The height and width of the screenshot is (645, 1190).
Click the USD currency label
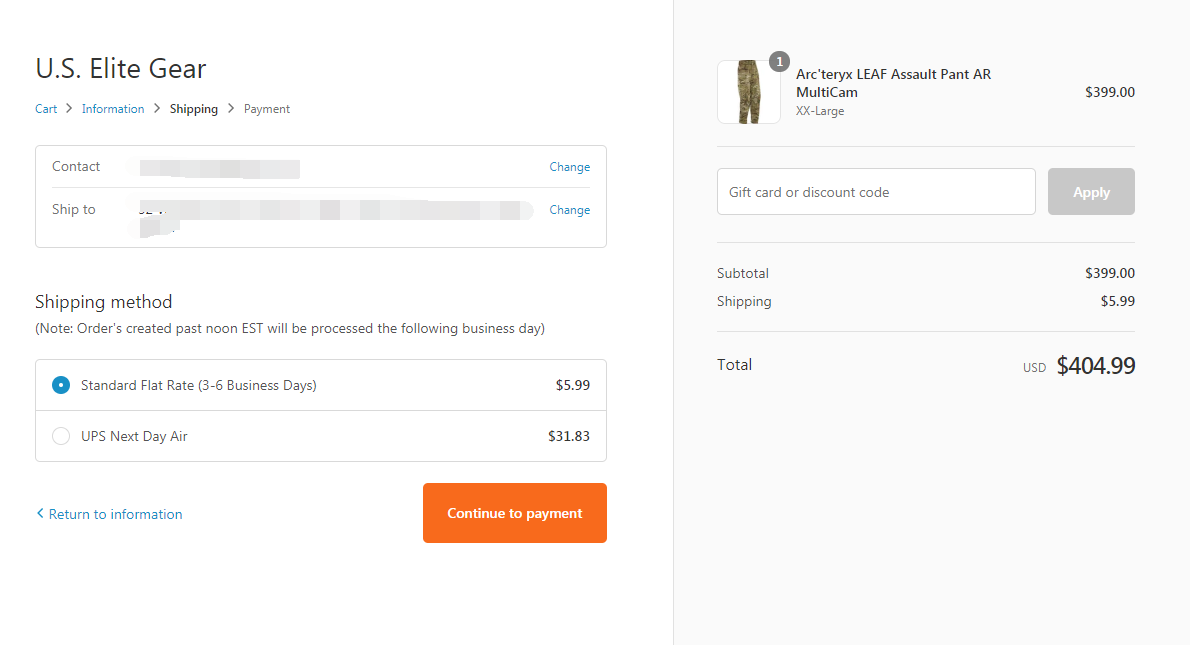click(1034, 368)
